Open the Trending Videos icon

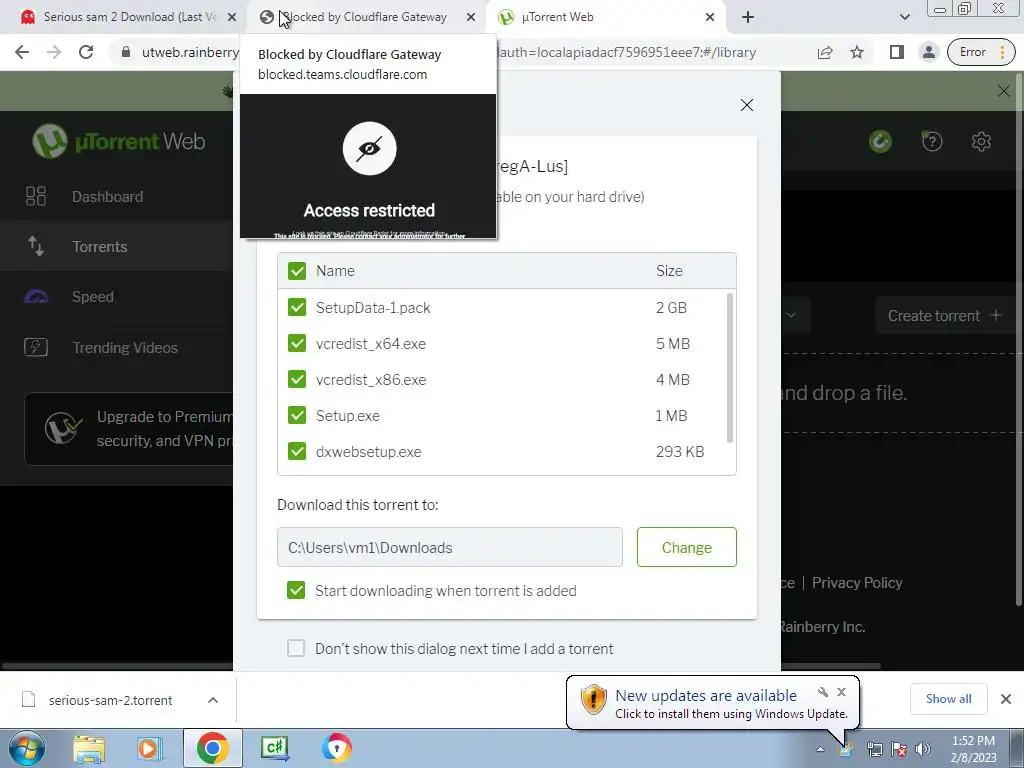(36, 347)
